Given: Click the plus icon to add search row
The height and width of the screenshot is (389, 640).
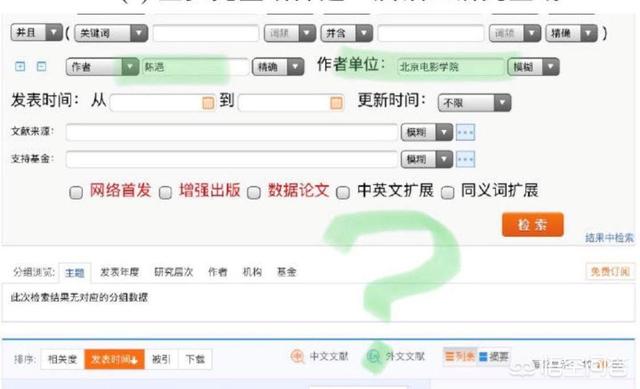Looking at the screenshot, I should [x=20, y=66].
